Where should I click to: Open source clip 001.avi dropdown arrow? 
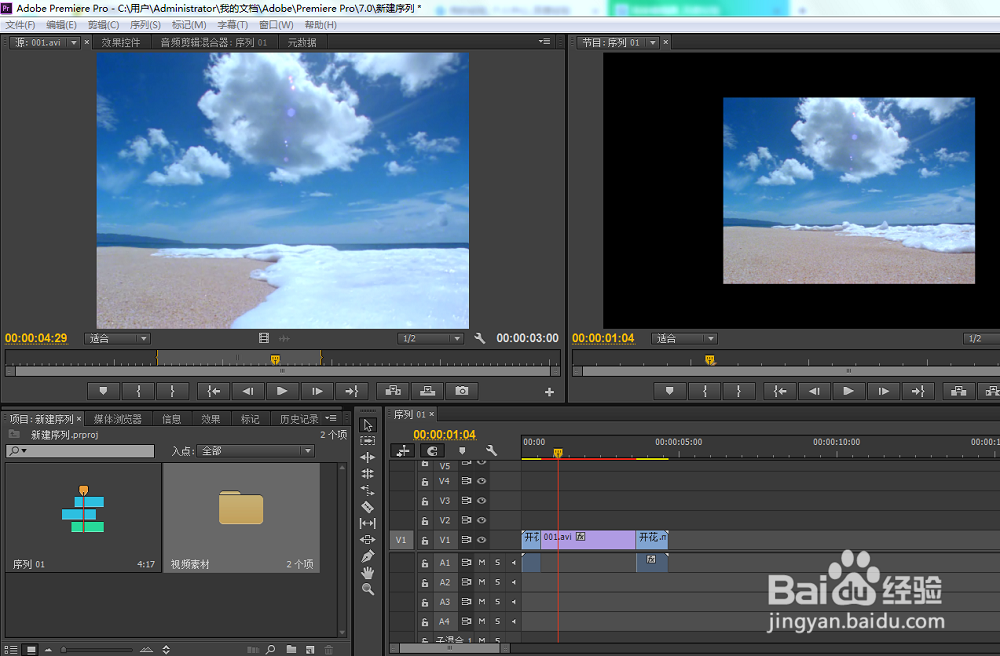tap(74, 43)
